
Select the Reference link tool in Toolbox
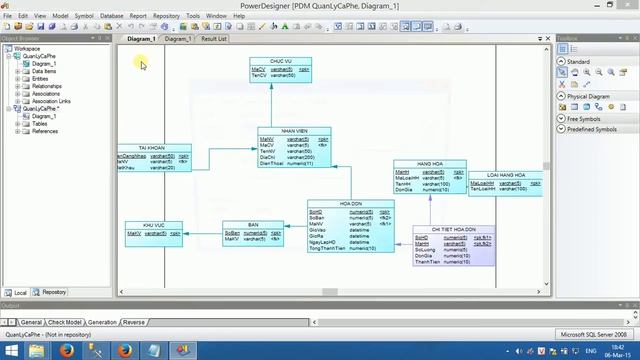599,107
